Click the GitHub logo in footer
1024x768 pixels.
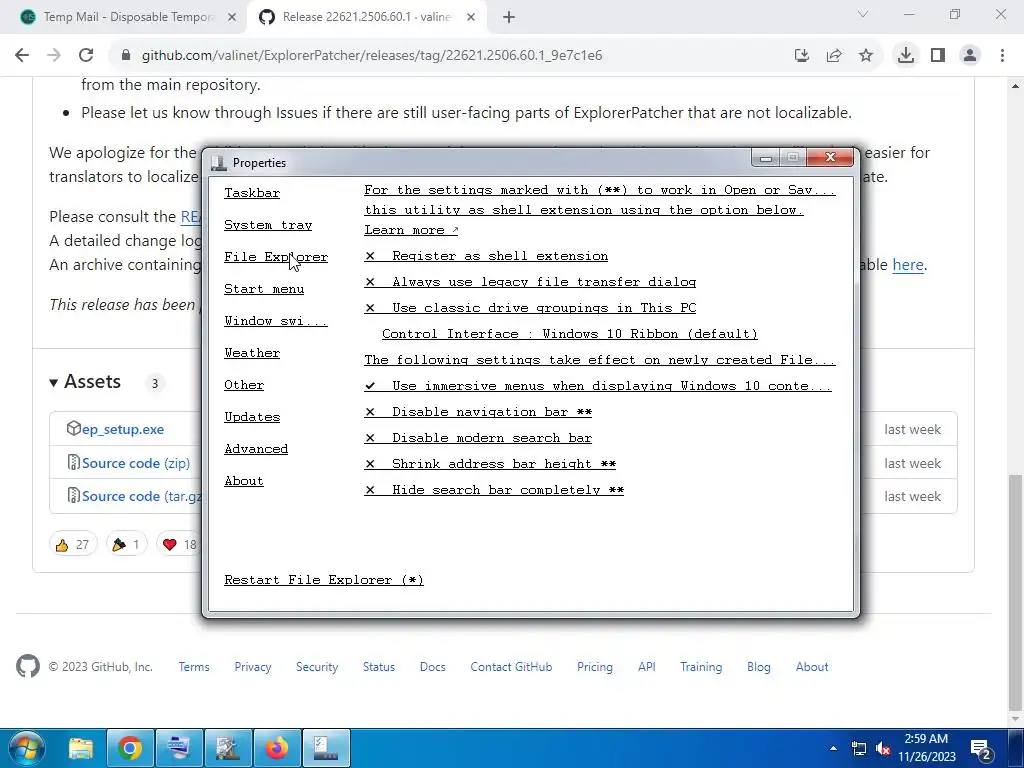click(x=28, y=667)
